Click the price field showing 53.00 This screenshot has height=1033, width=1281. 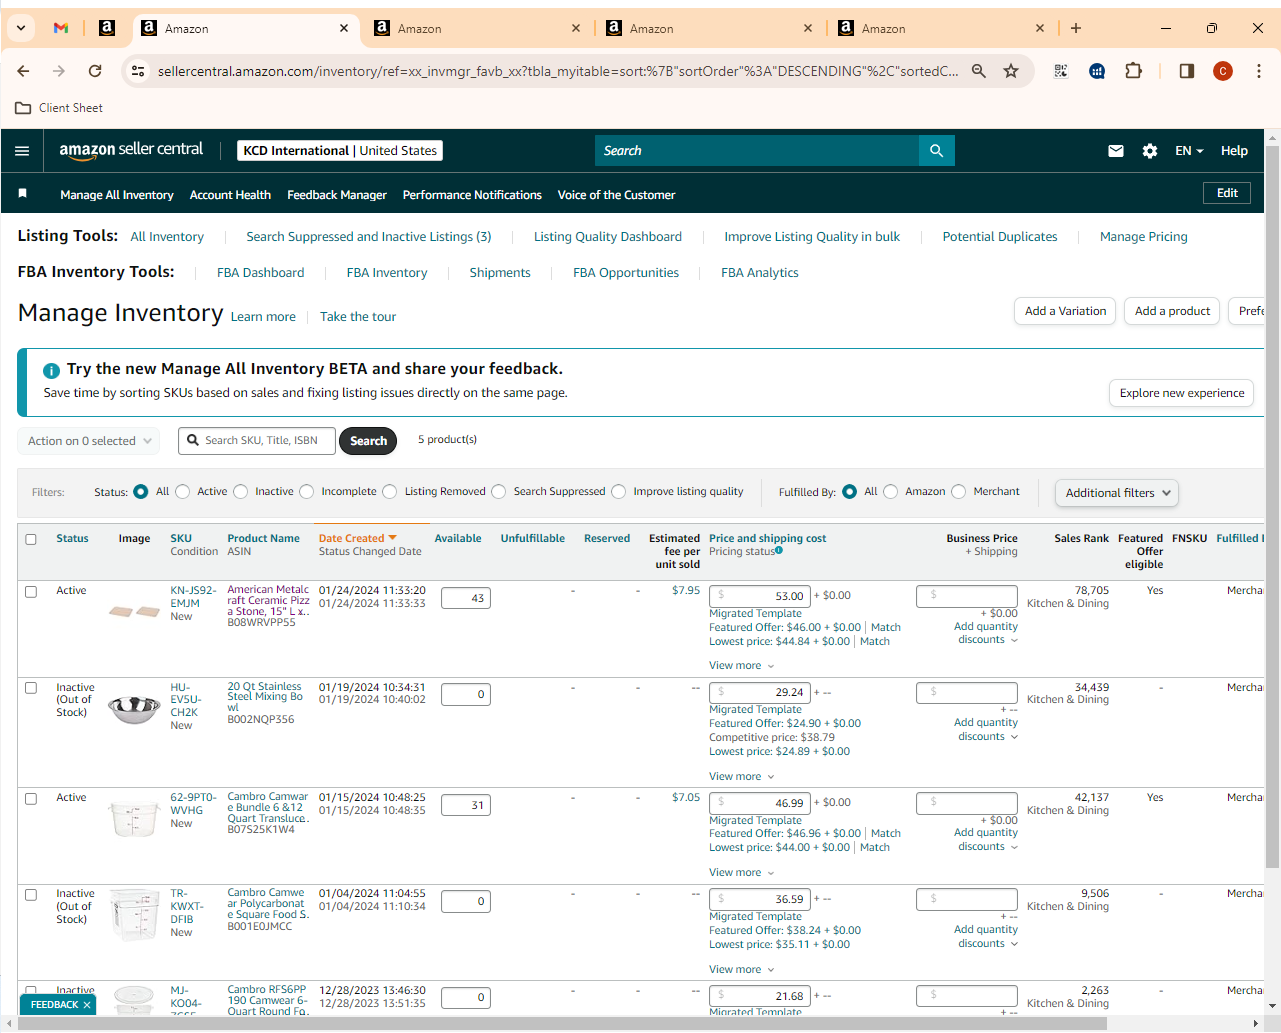click(760, 596)
